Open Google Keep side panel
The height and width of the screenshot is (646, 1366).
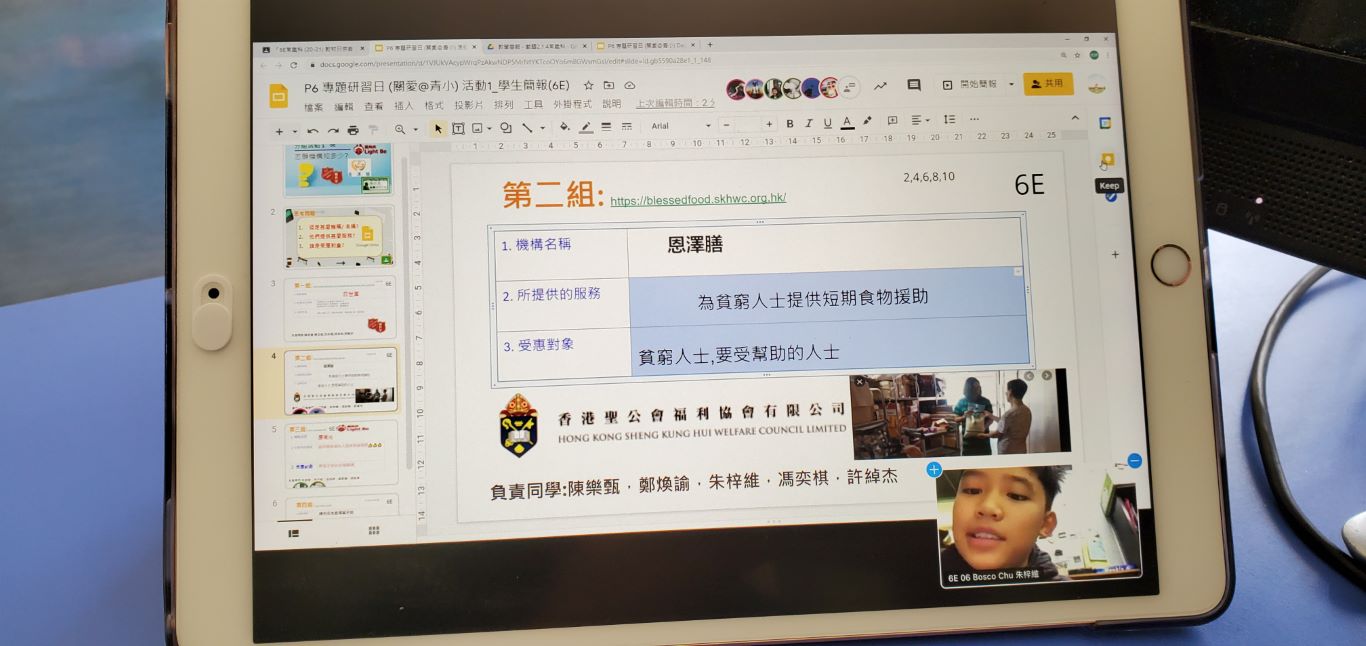tap(1107, 160)
